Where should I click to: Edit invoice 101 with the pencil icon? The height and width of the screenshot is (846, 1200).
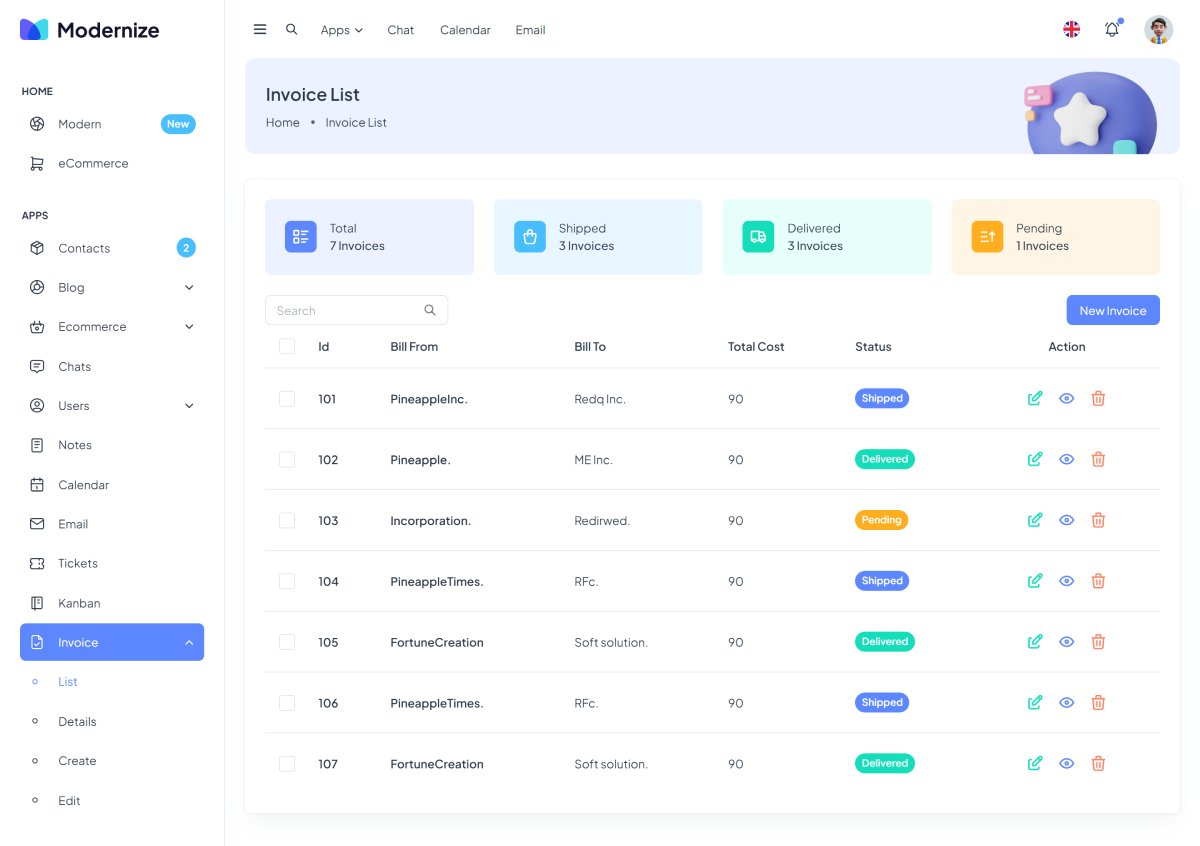click(1035, 398)
